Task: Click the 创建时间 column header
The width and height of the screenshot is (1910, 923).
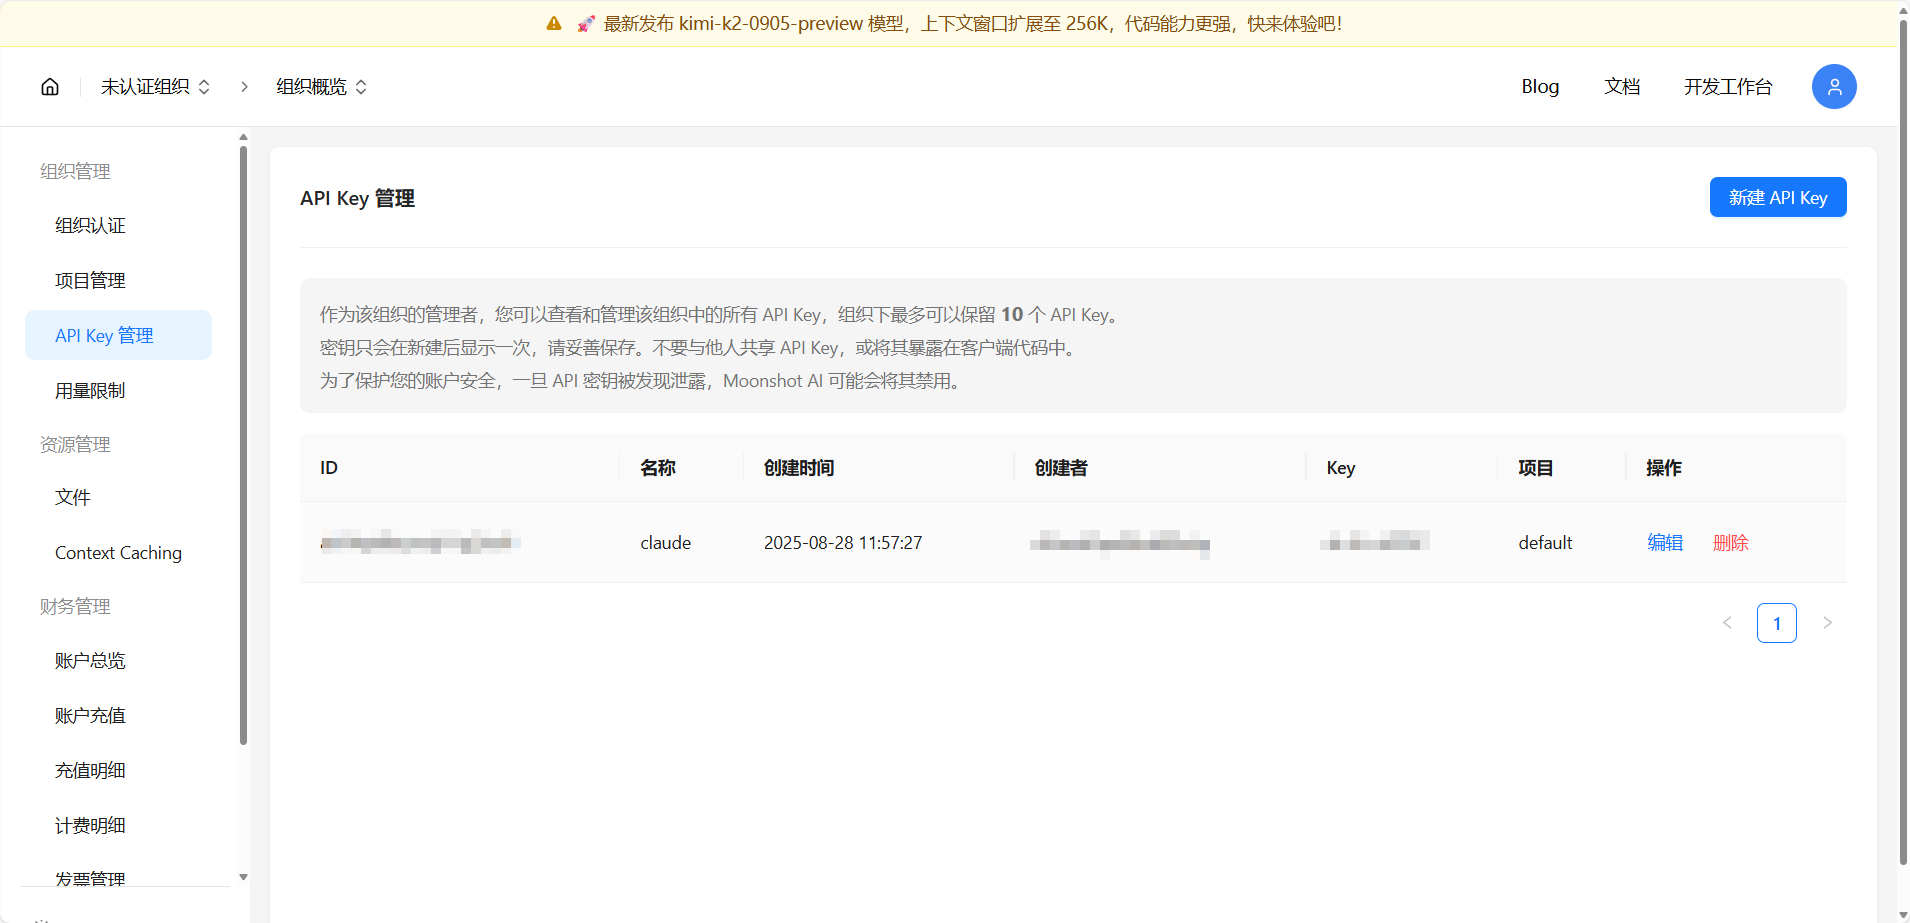Action: tap(799, 468)
